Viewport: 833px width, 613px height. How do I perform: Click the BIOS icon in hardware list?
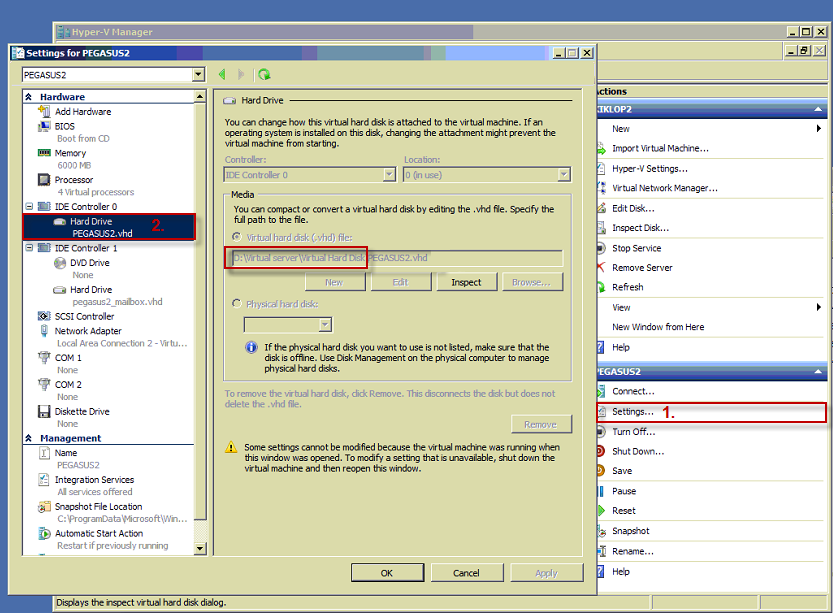click(x=44, y=126)
